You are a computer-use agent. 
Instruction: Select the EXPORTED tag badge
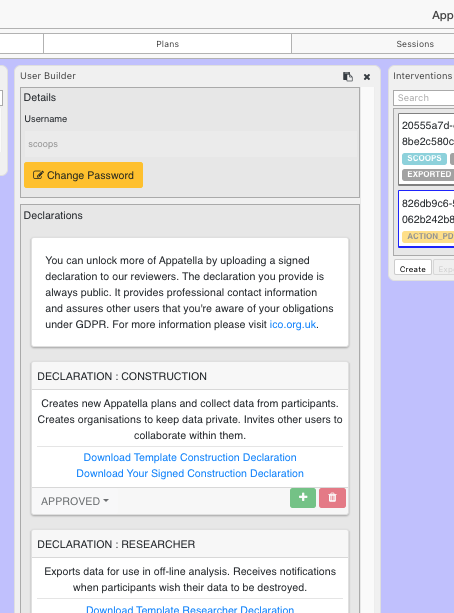428,174
